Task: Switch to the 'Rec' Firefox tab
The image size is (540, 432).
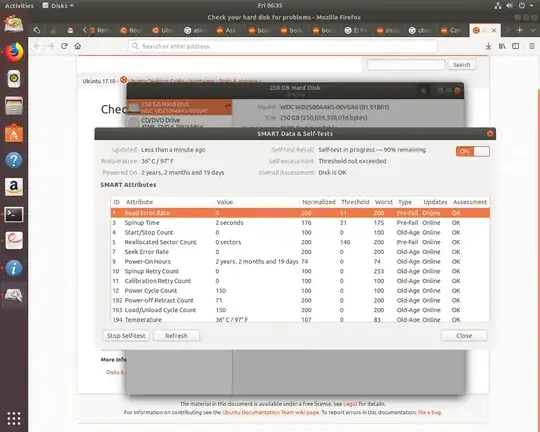Action: coord(100,30)
